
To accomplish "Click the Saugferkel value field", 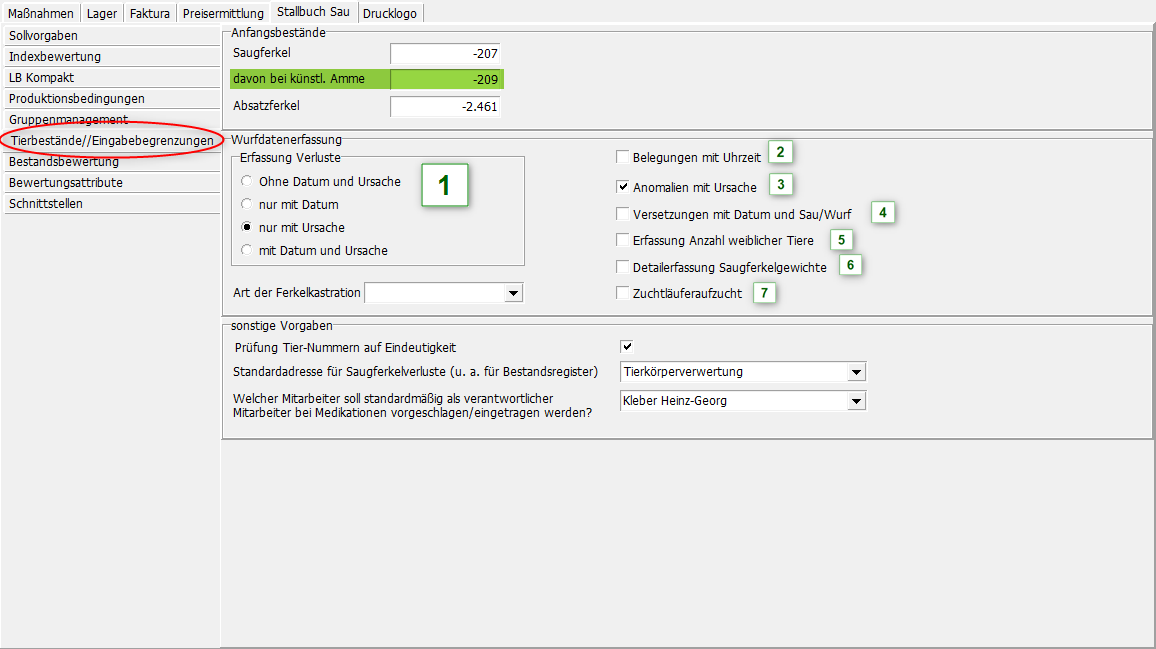I will coord(445,53).
